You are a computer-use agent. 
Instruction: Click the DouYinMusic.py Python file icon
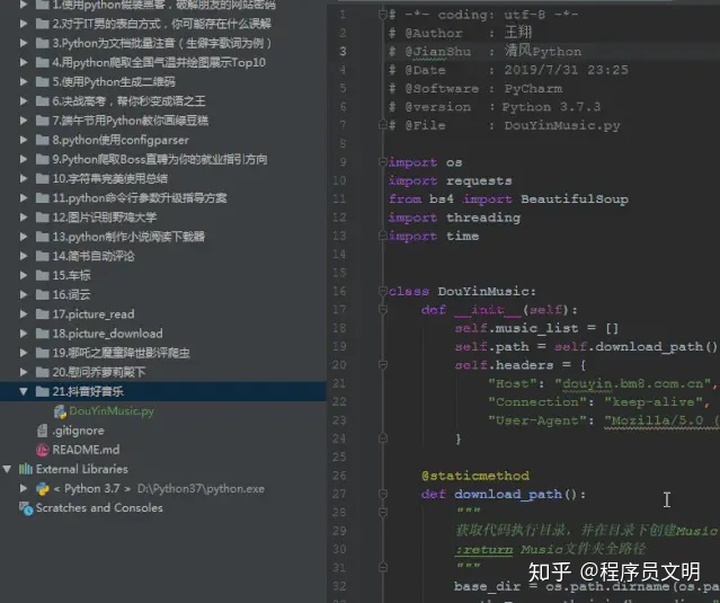[x=60, y=411]
